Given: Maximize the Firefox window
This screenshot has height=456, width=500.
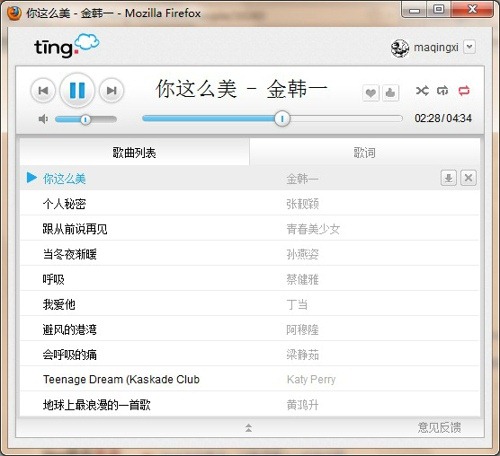Looking at the screenshot, I should tap(439, 9).
